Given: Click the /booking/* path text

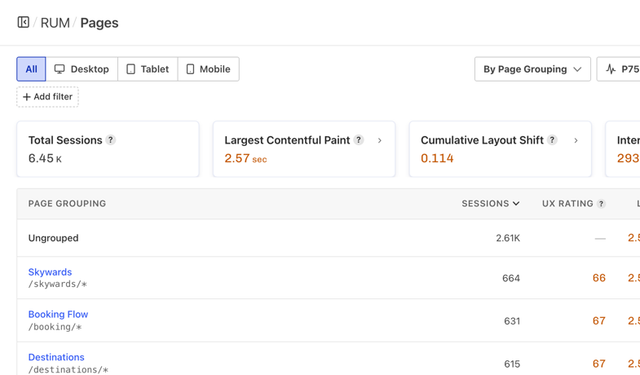Looking at the screenshot, I should click(x=55, y=327).
